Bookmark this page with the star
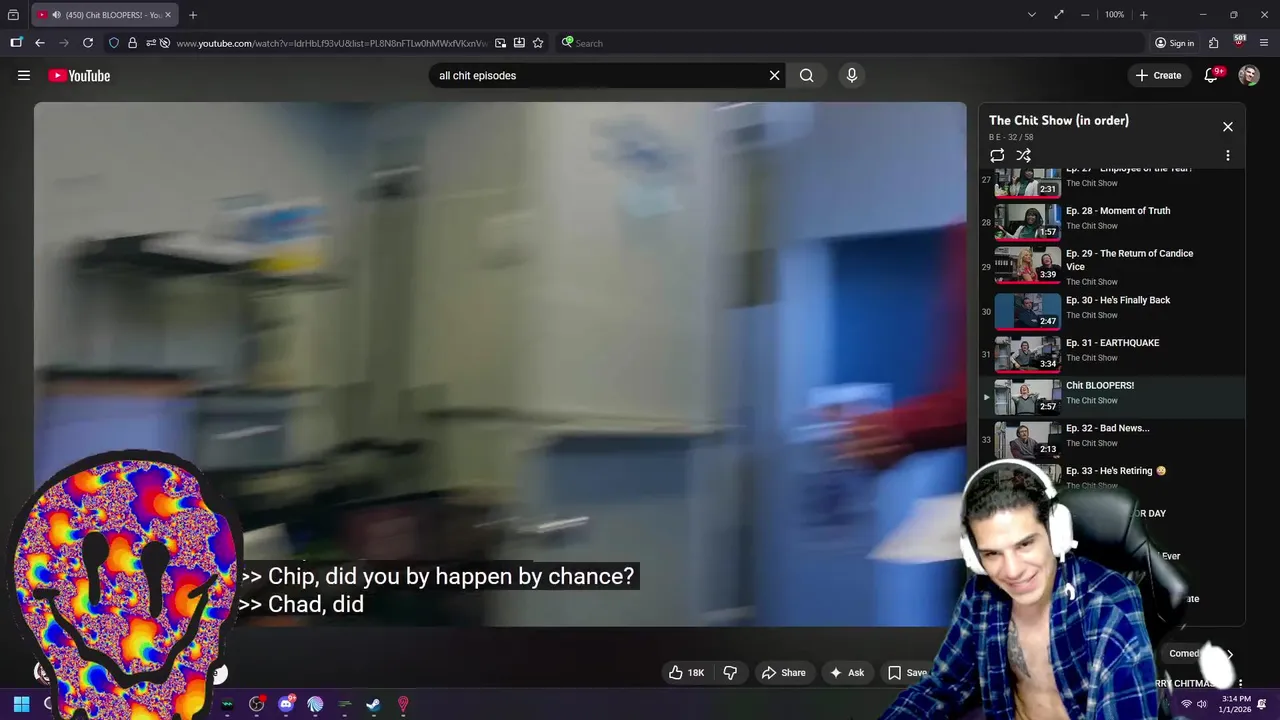 click(538, 43)
